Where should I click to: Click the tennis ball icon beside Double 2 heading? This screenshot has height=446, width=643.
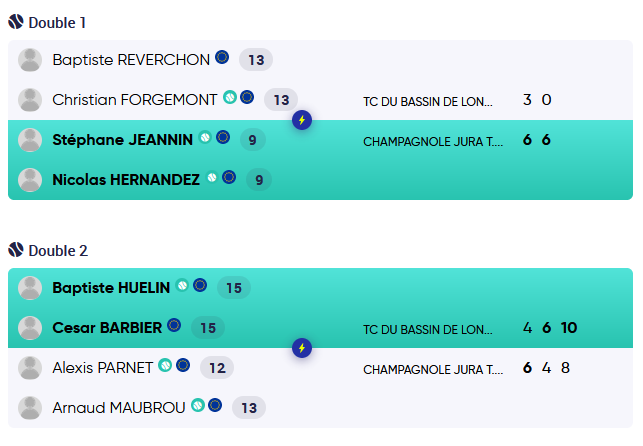tap(15, 249)
